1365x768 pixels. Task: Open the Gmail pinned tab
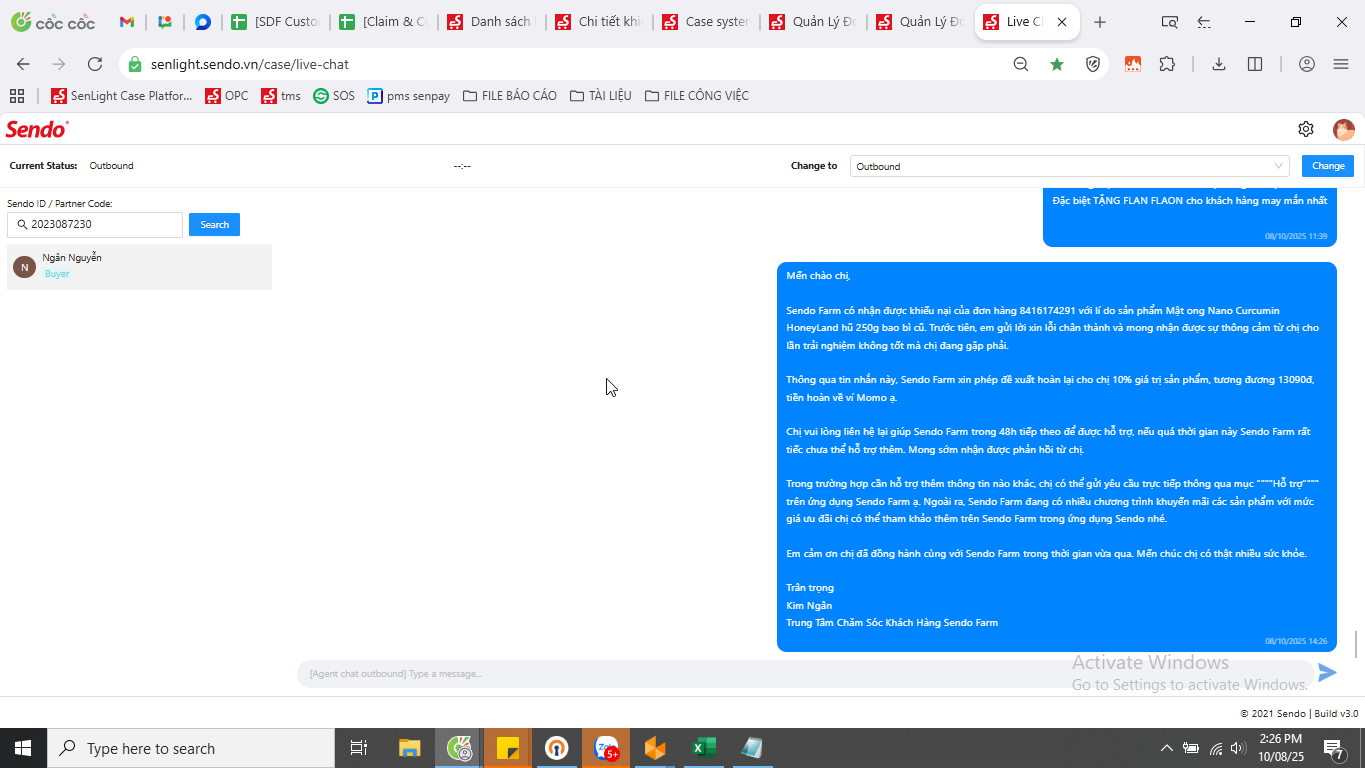point(127,22)
